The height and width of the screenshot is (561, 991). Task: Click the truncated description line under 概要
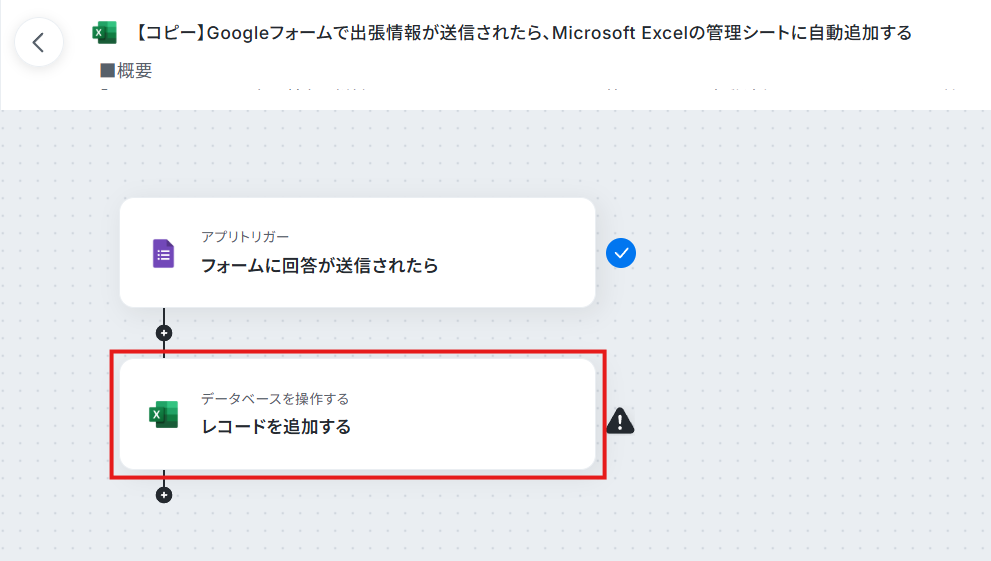528,90
